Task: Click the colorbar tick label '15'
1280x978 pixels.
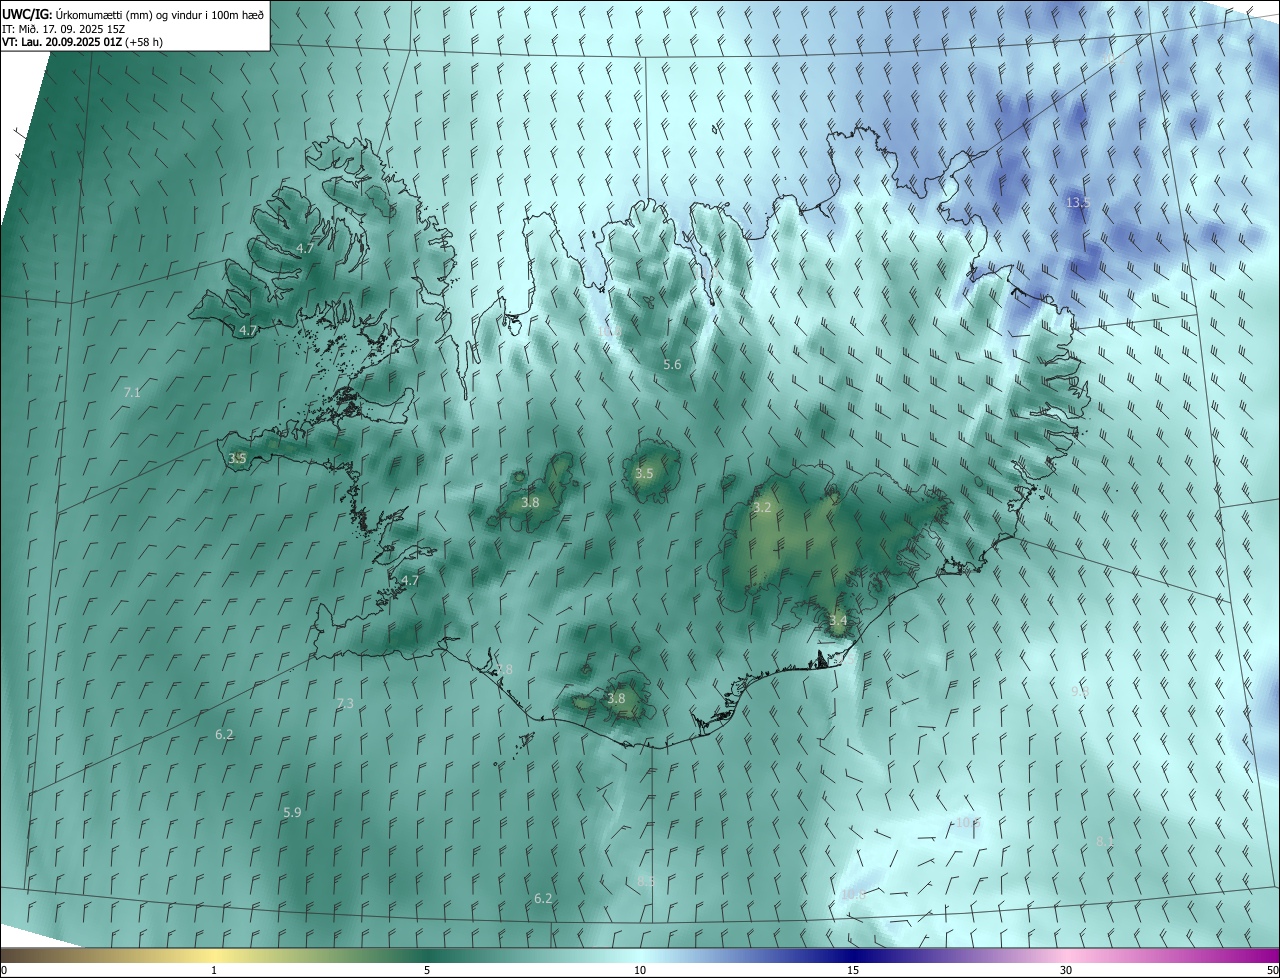Action: [x=853, y=971]
